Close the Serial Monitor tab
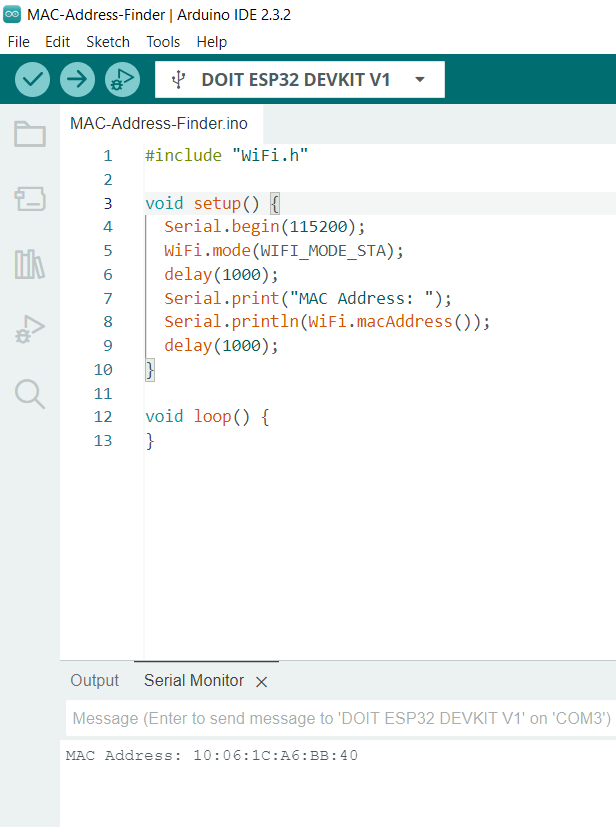The image size is (616, 827). 262,682
